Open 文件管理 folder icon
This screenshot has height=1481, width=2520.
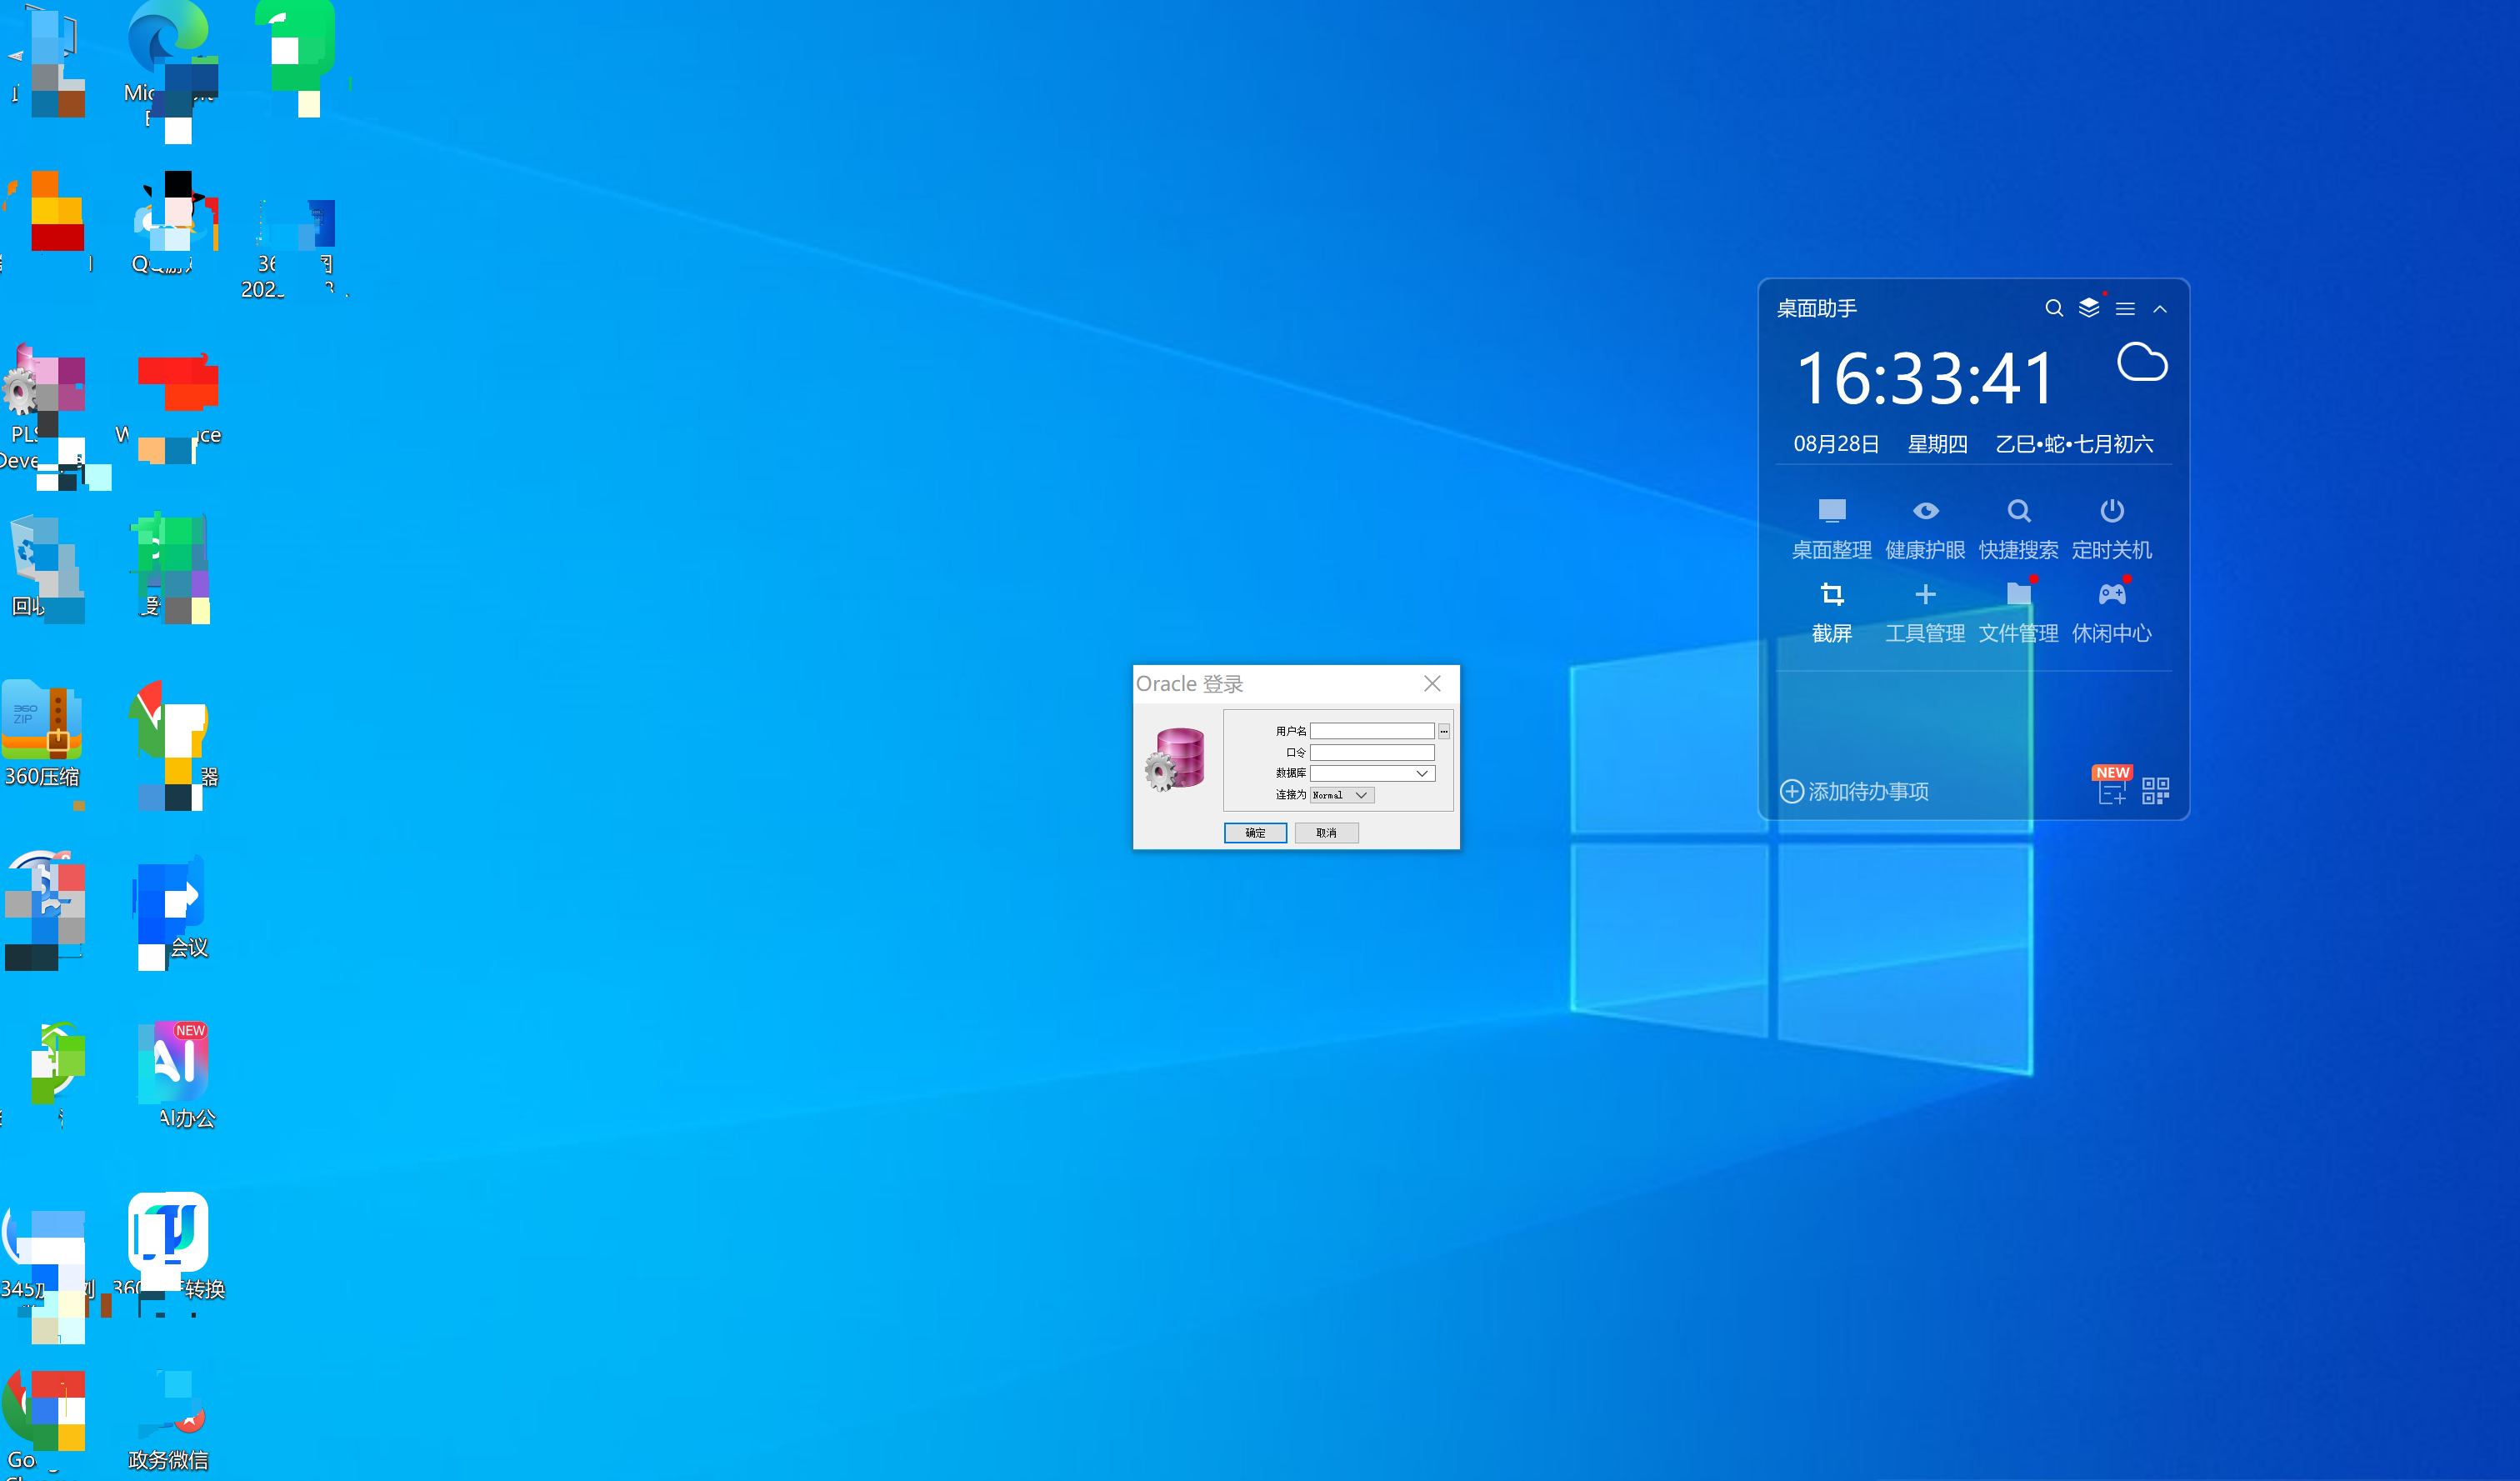click(x=2018, y=612)
